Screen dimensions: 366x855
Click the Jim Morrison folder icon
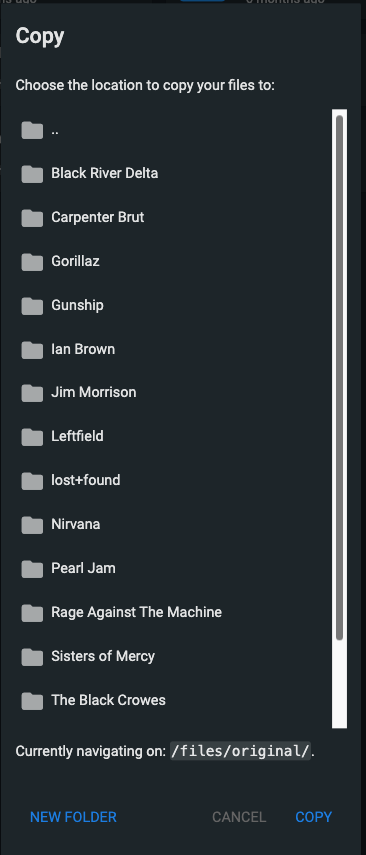tap(32, 393)
